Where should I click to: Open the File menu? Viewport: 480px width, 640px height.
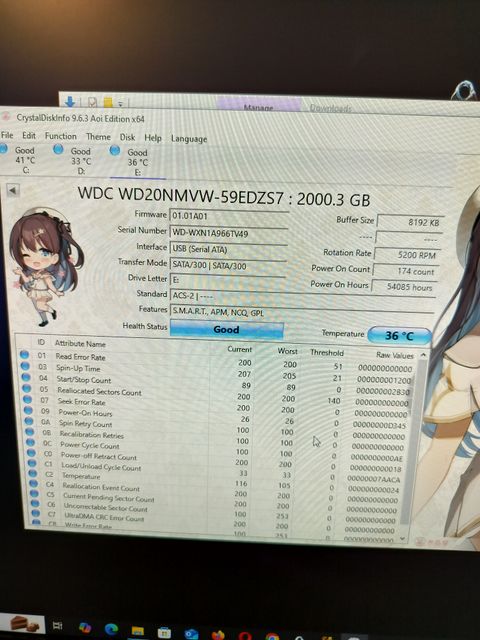(7, 135)
